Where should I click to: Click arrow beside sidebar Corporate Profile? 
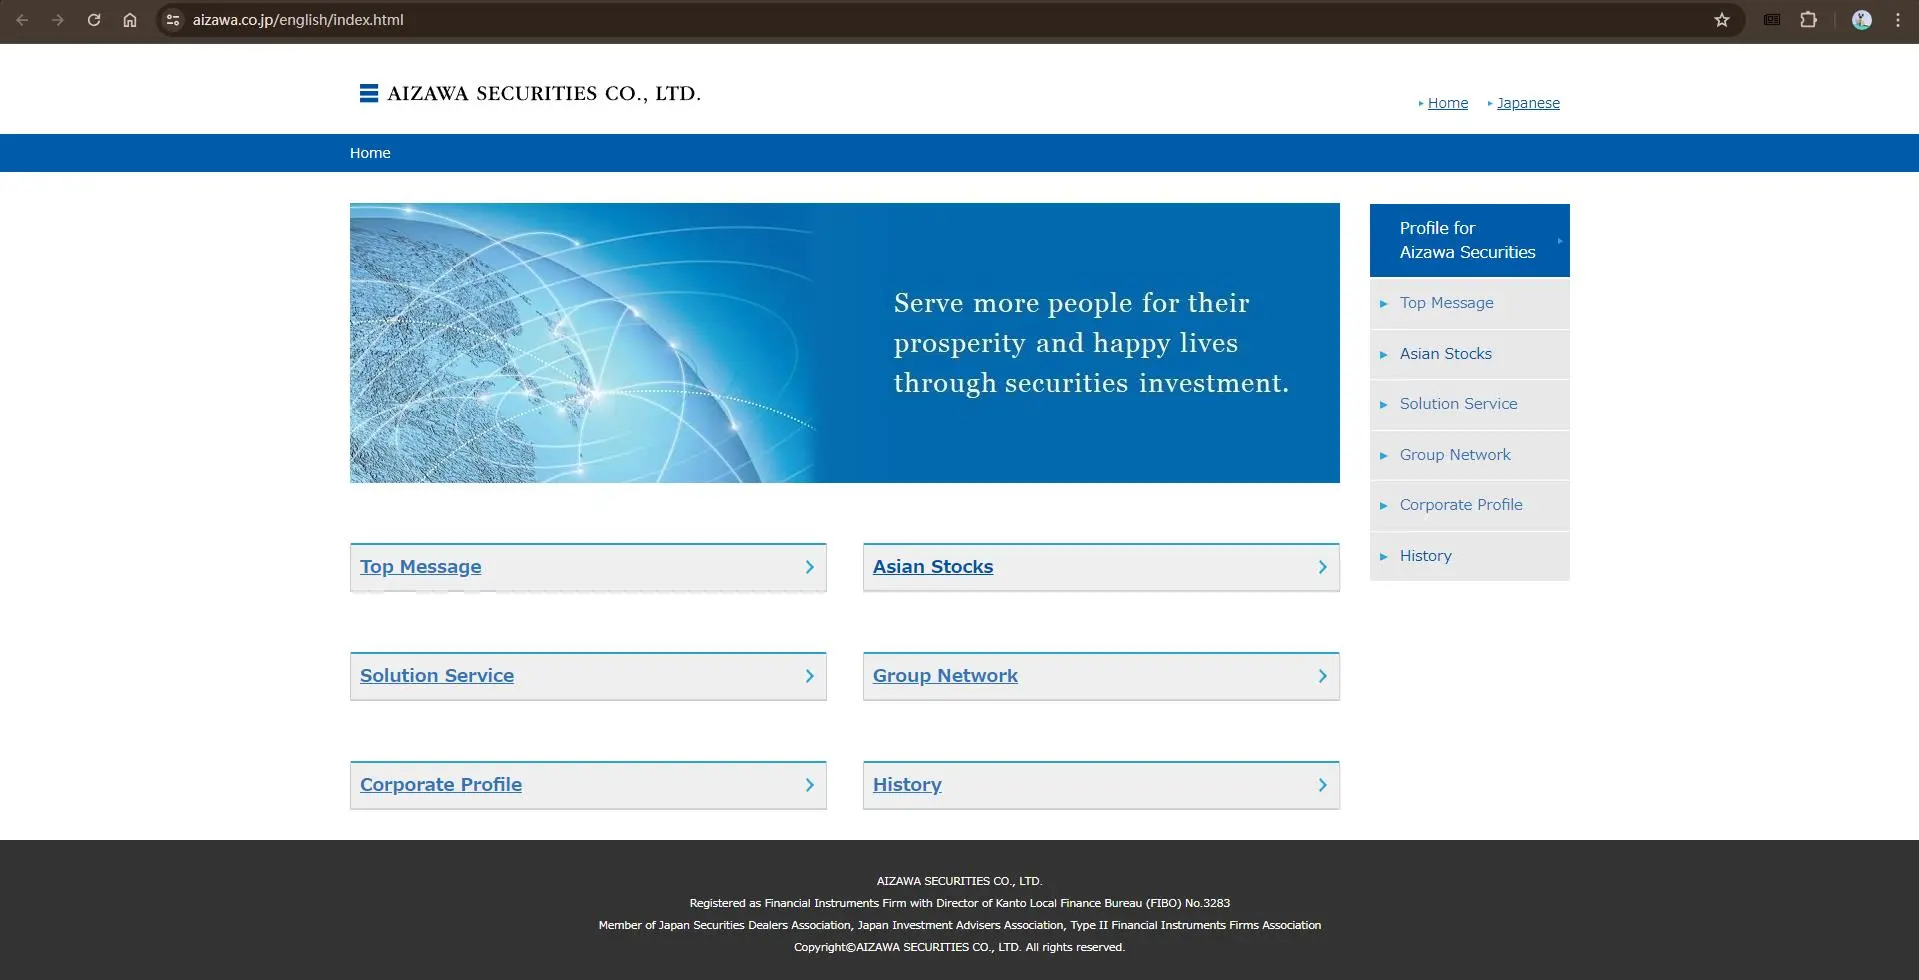click(1384, 506)
